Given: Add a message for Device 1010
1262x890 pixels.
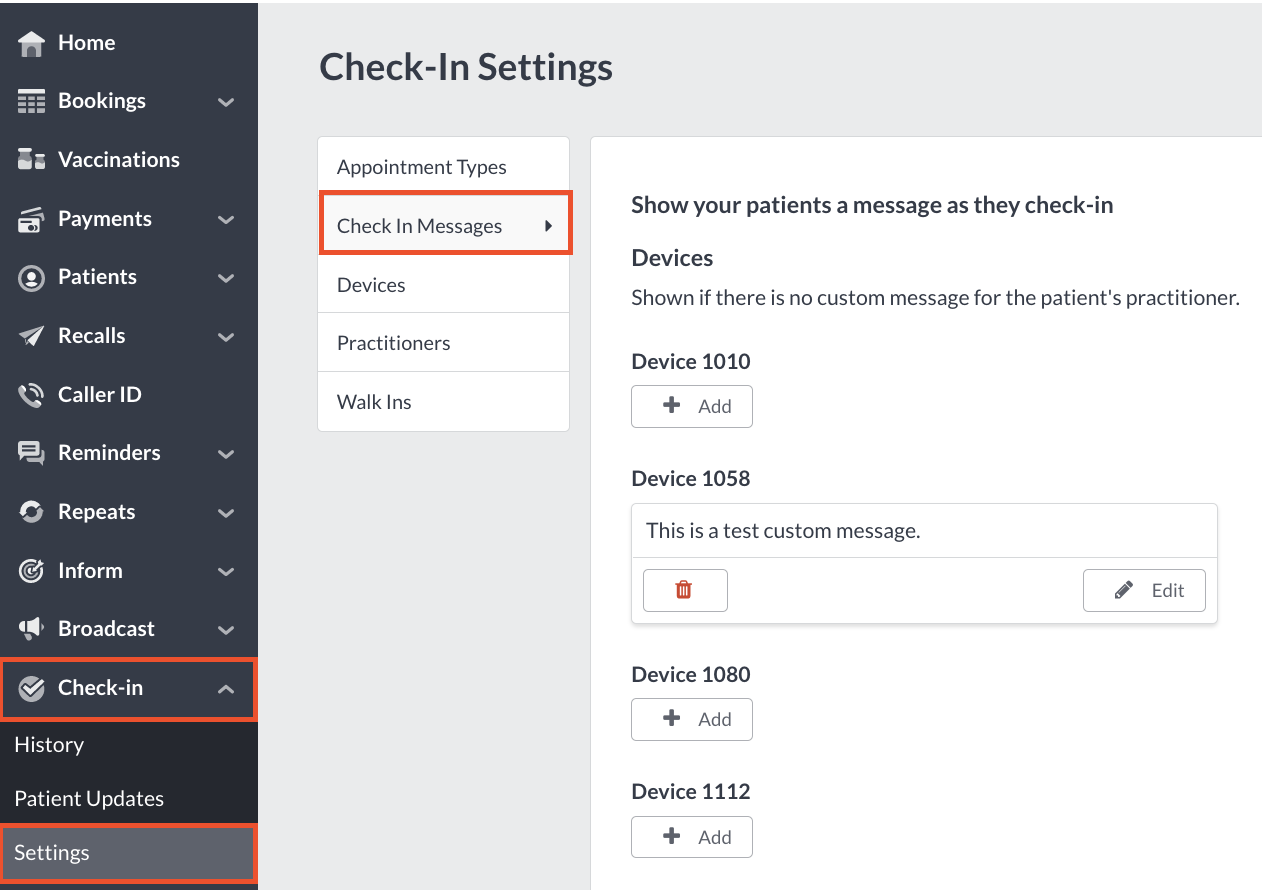Looking at the screenshot, I should coord(691,406).
